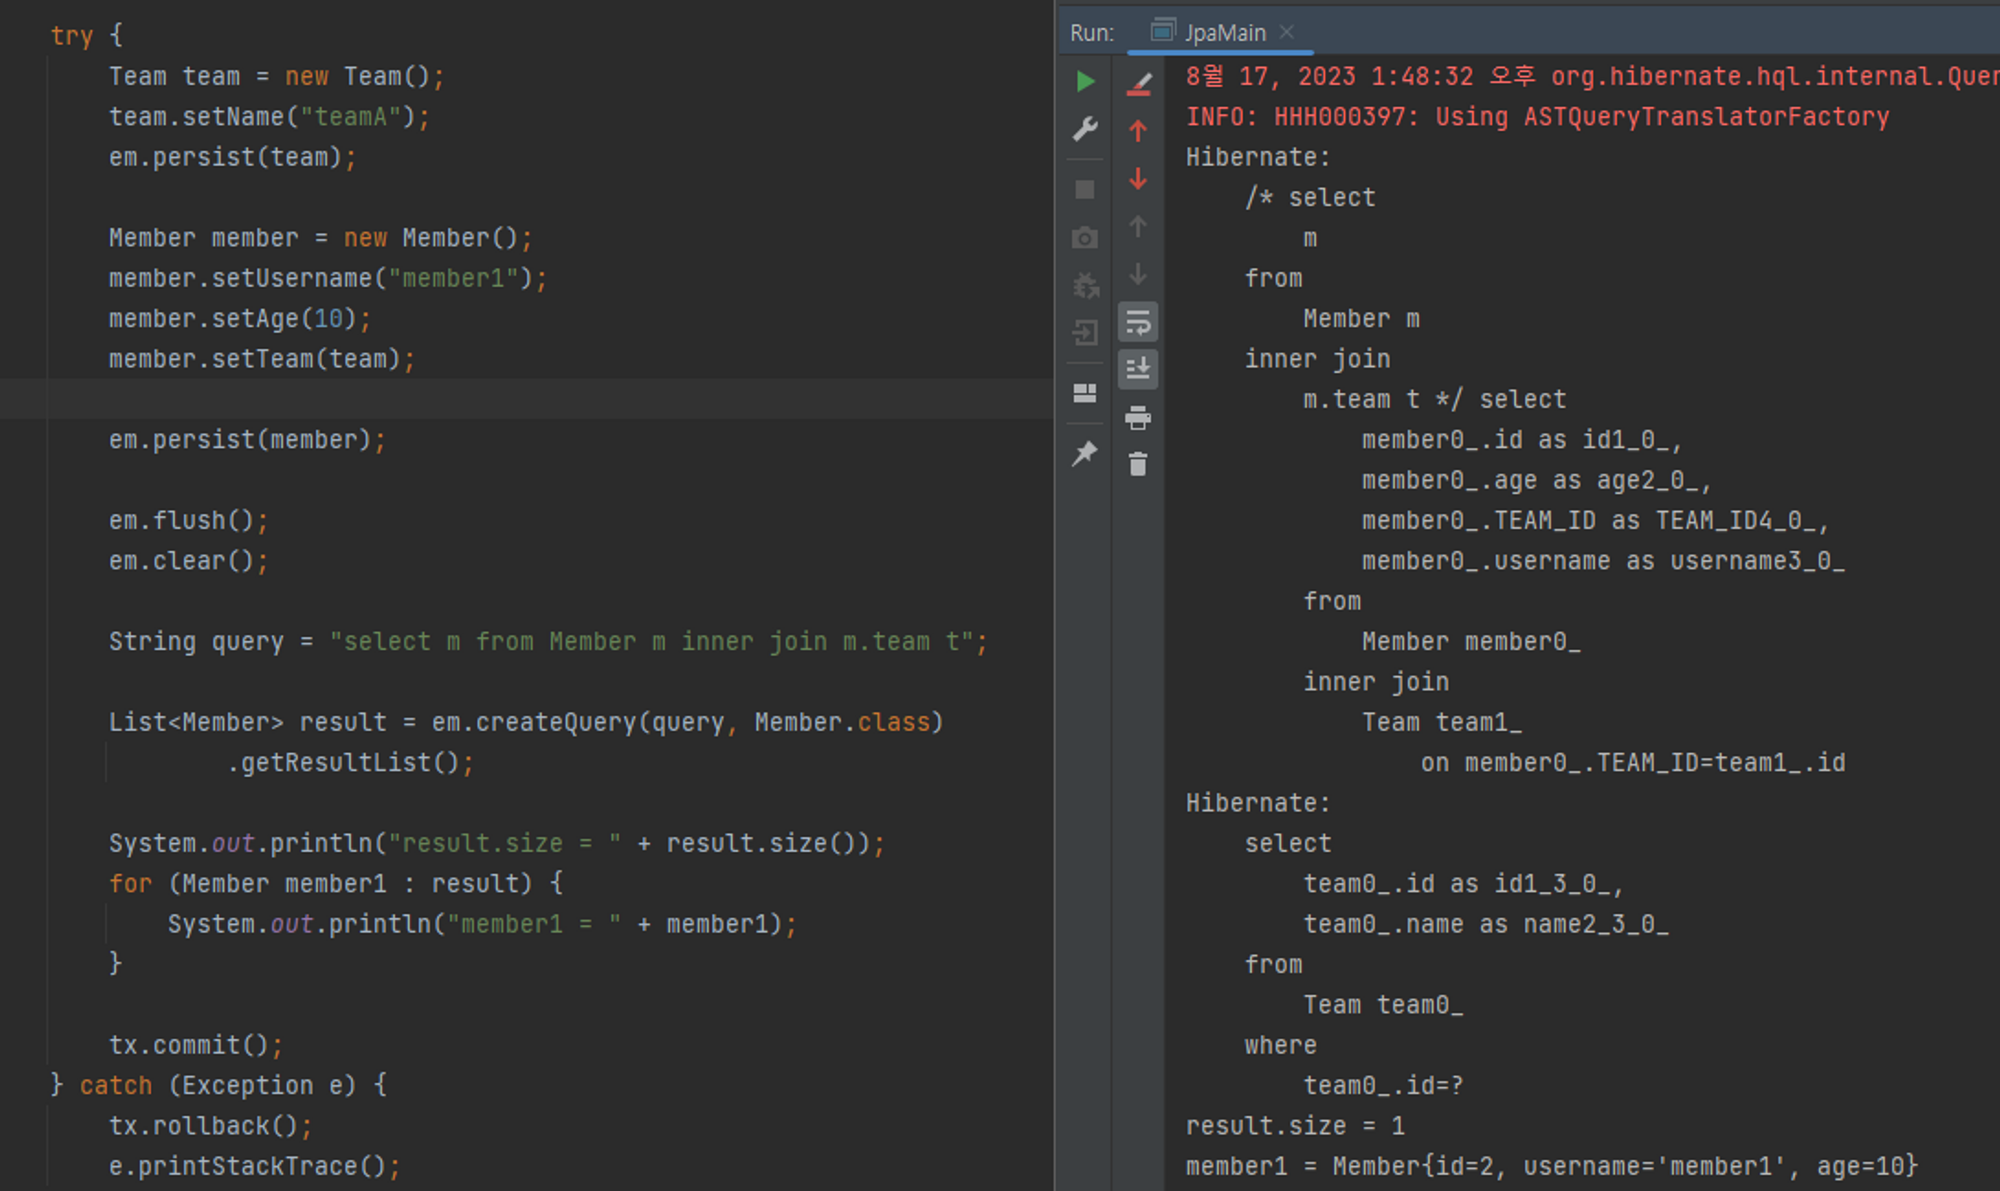Restore layout icon in Run toolbar
Viewport: 2000px width, 1191px height.
pyautogui.click(x=1085, y=393)
